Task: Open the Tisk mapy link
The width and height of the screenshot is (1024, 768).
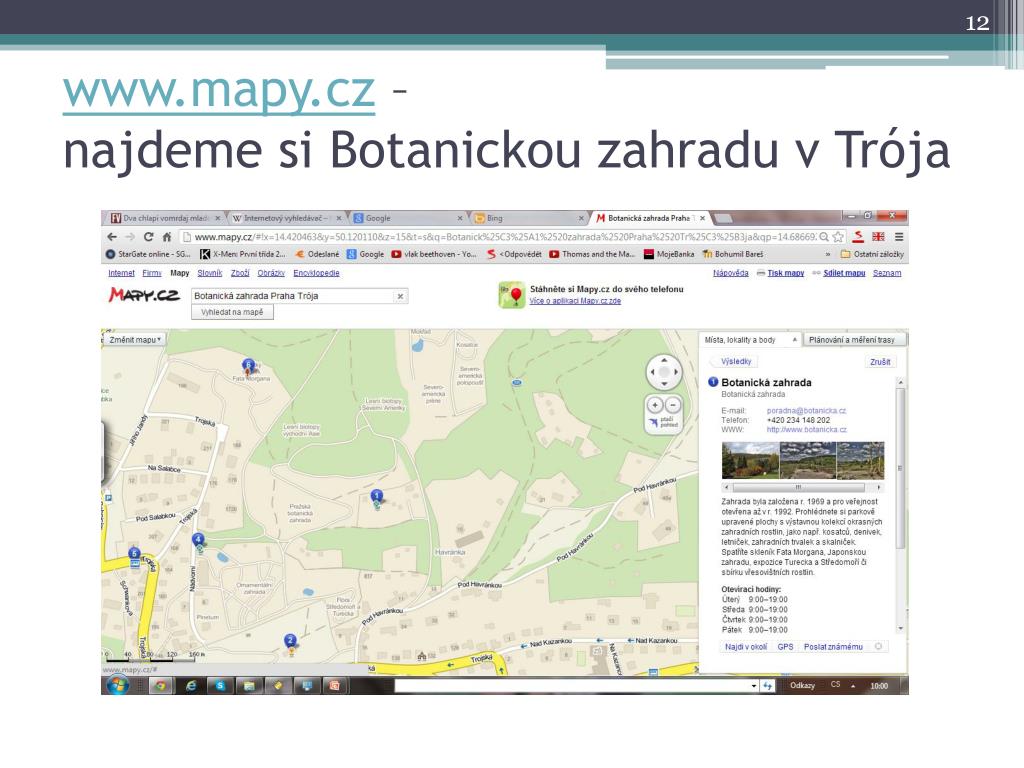Action: pyautogui.click(x=786, y=273)
